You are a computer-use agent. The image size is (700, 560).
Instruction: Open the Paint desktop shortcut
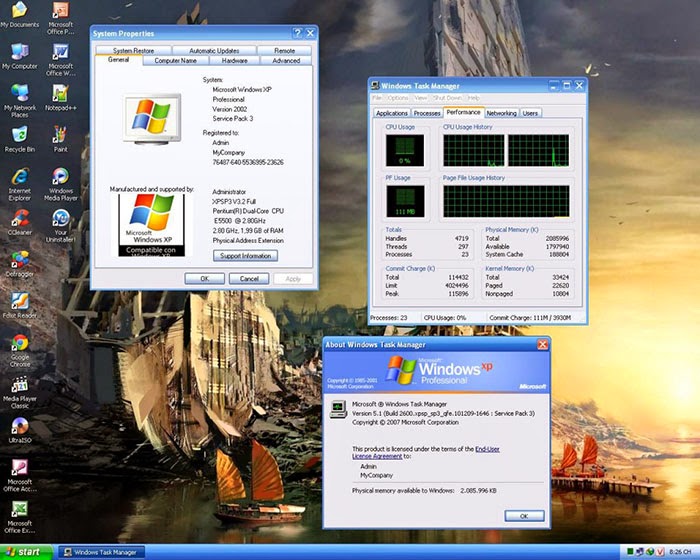(60, 135)
